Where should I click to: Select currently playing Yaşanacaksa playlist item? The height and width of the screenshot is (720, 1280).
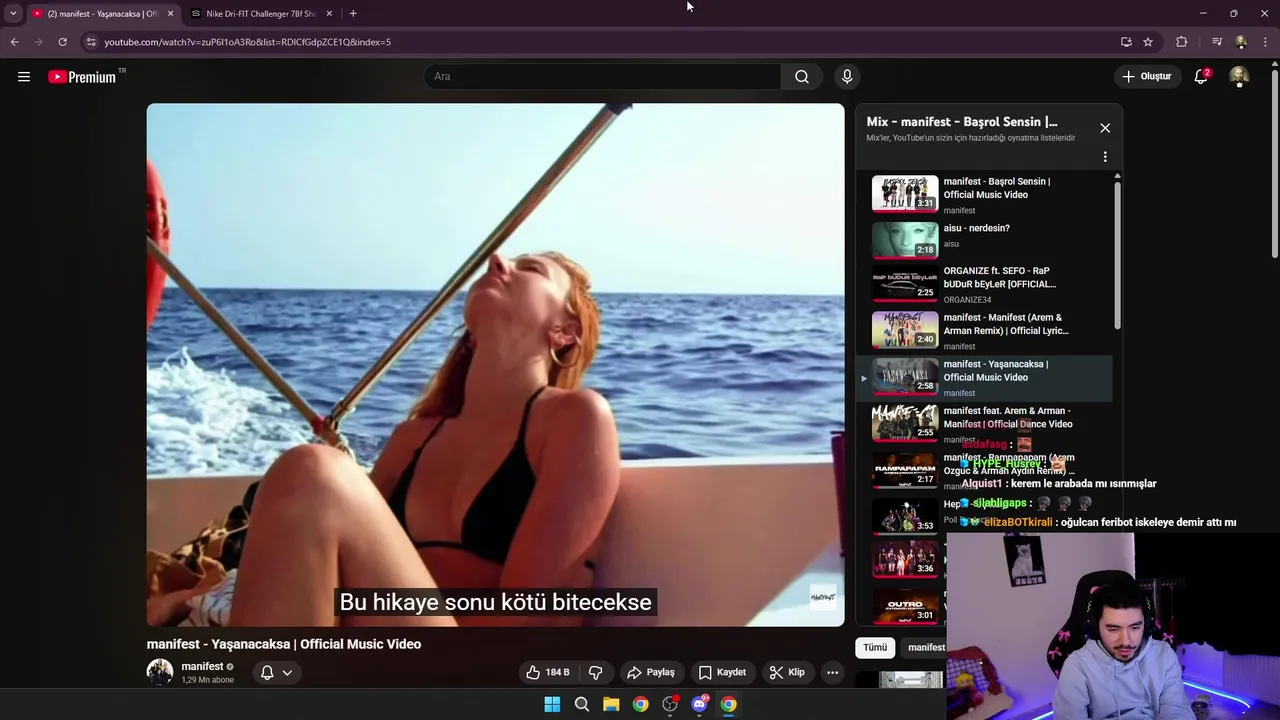coord(985,378)
